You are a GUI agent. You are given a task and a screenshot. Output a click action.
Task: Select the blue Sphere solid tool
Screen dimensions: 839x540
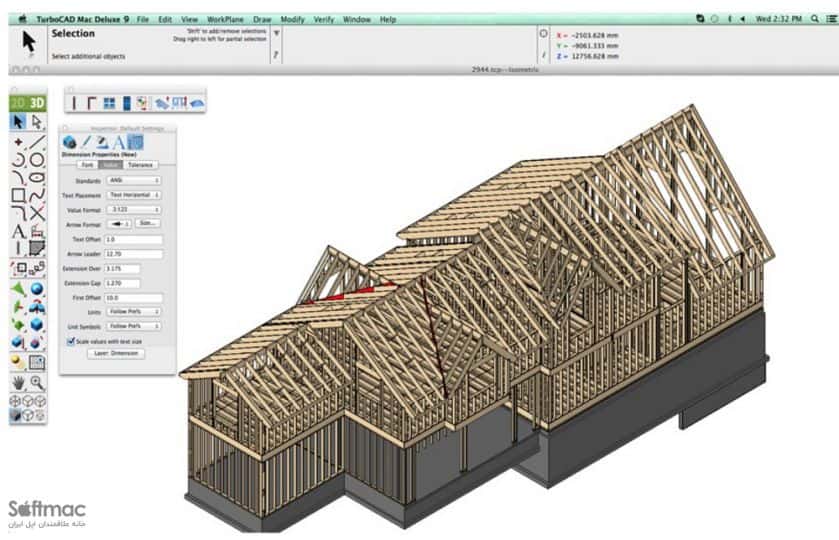click(37, 289)
